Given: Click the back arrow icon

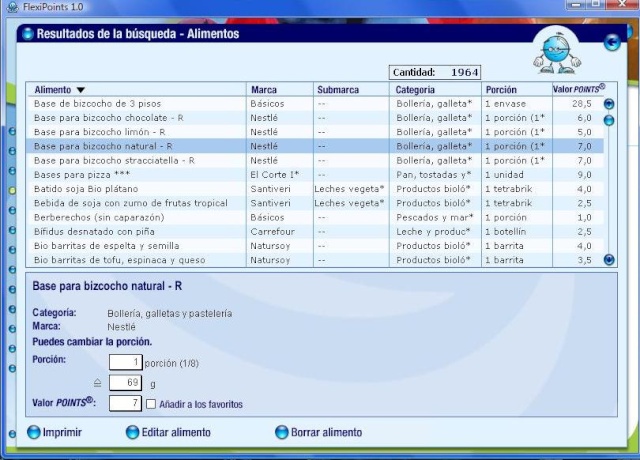Looking at the screenshot, I should coord(612,42).
